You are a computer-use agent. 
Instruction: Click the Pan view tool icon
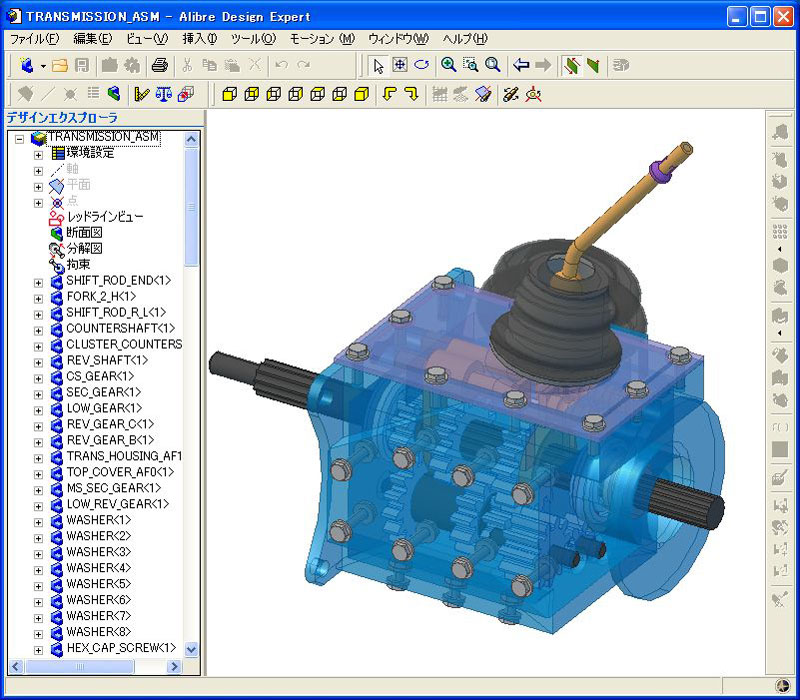[400, 66]
